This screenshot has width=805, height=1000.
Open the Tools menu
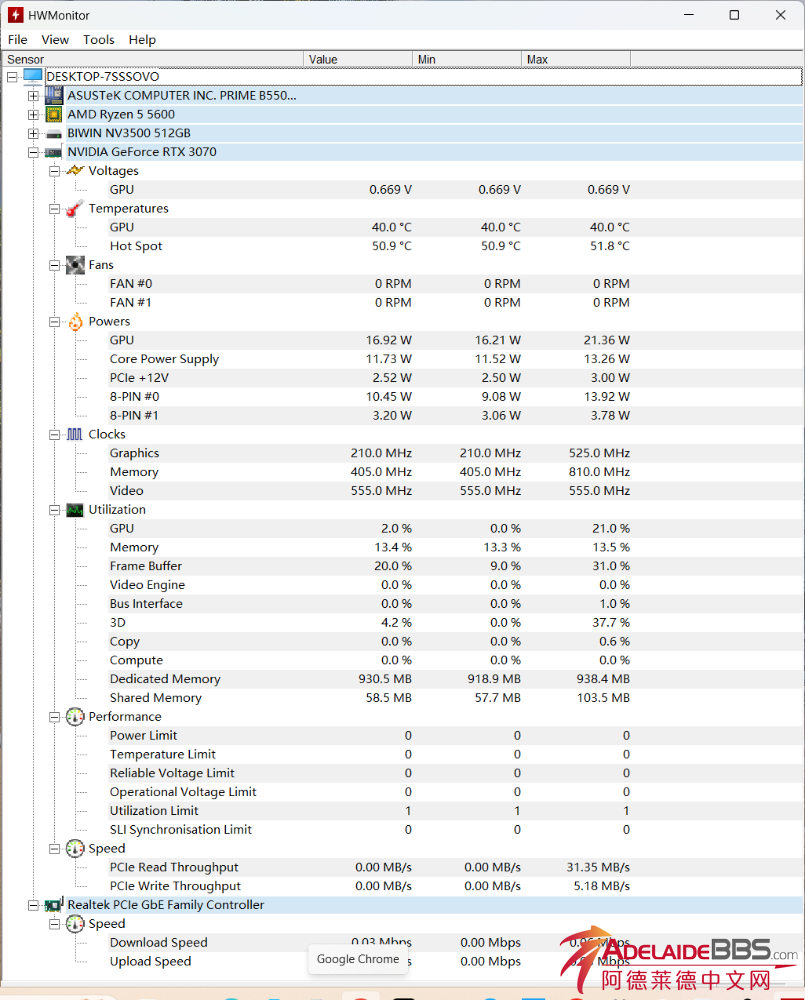pyautogui.click(x=97, y=39)
